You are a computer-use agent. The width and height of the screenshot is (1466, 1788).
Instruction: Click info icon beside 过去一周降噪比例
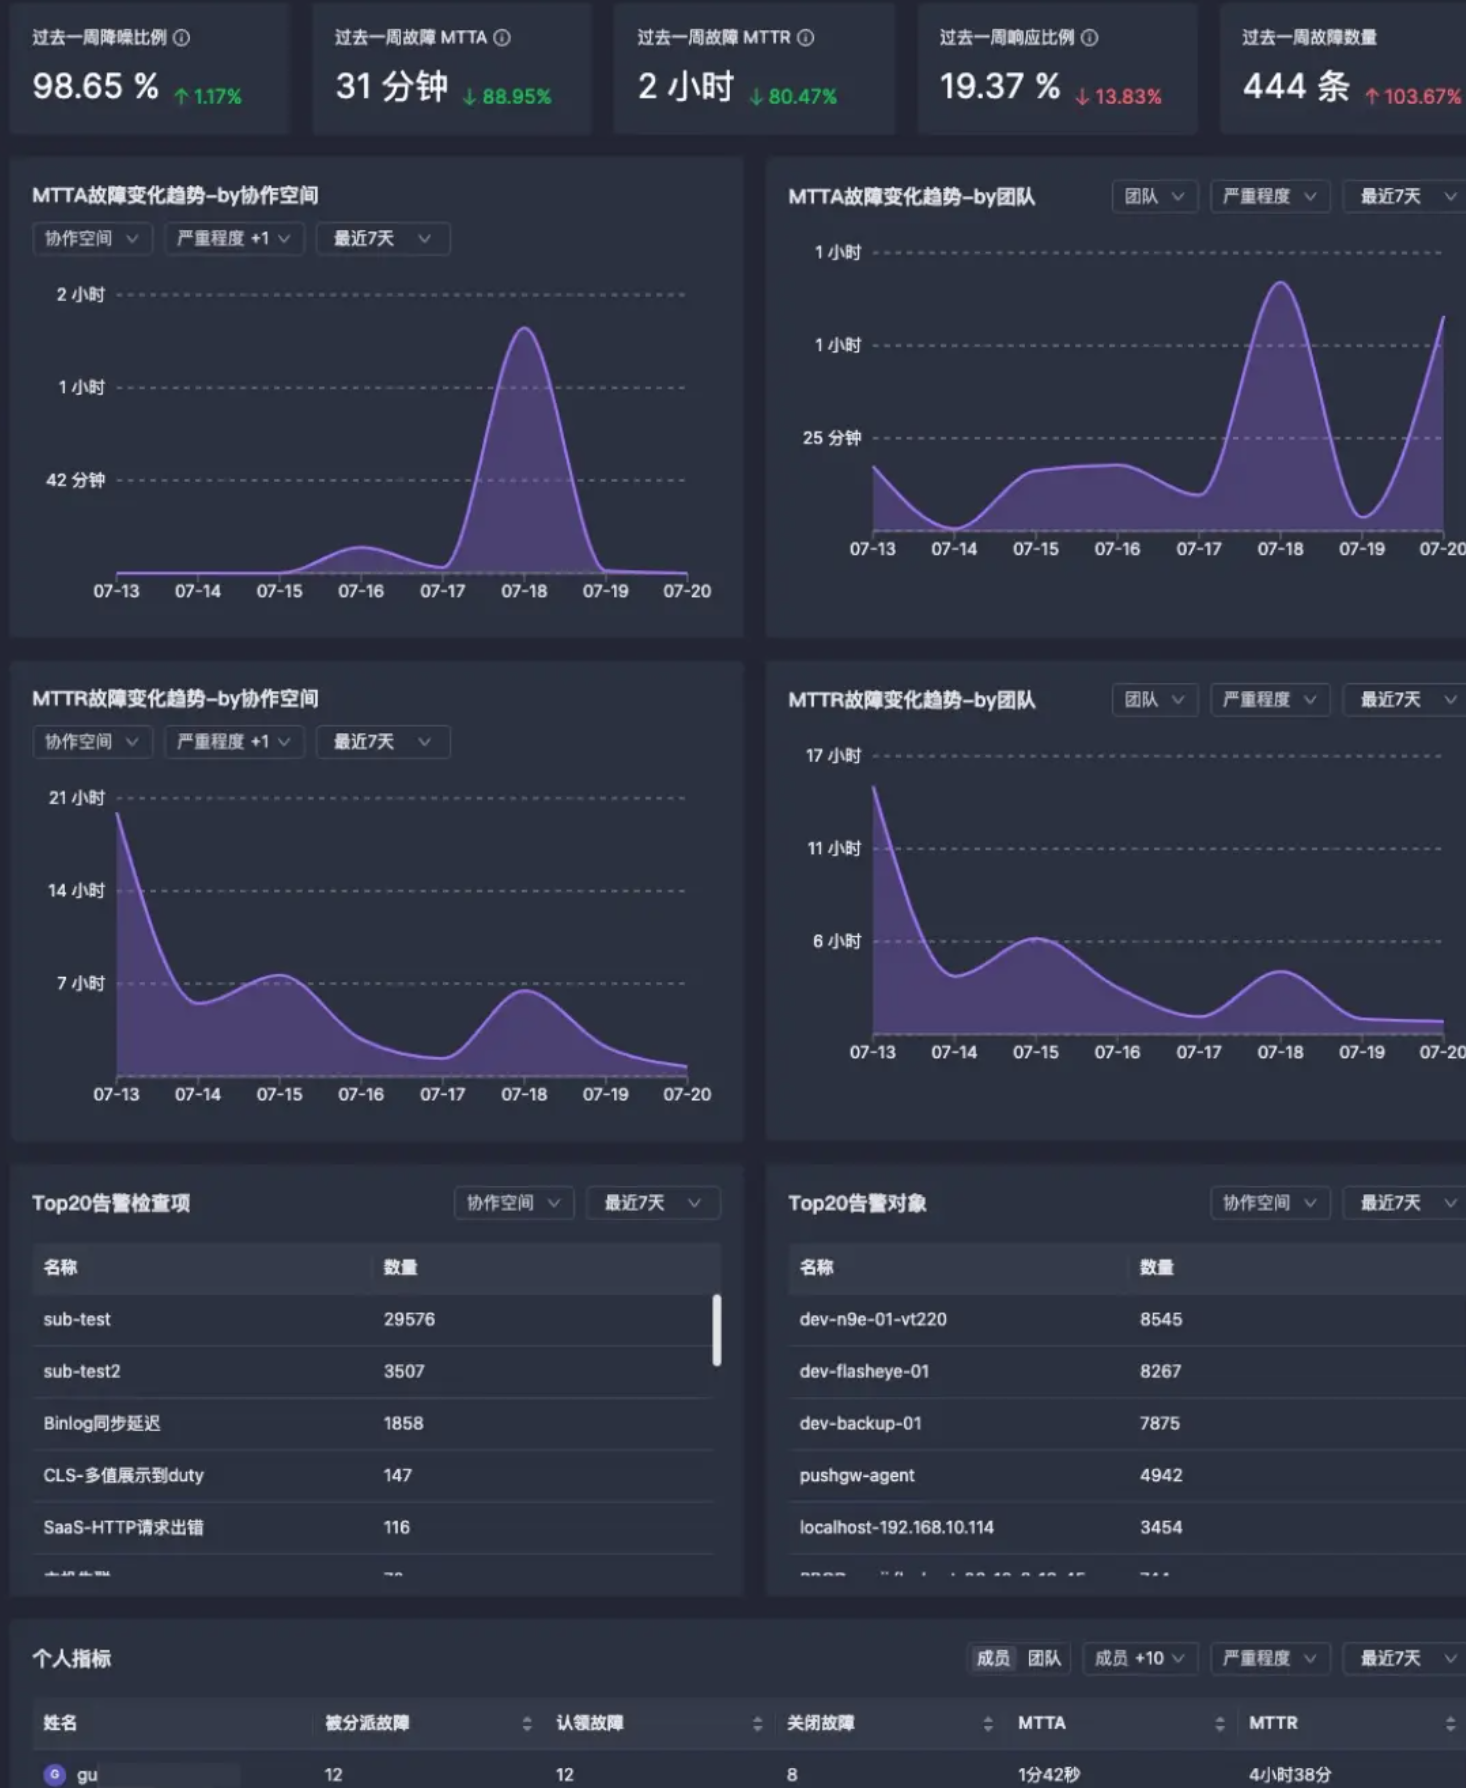(x=181, y=38)
